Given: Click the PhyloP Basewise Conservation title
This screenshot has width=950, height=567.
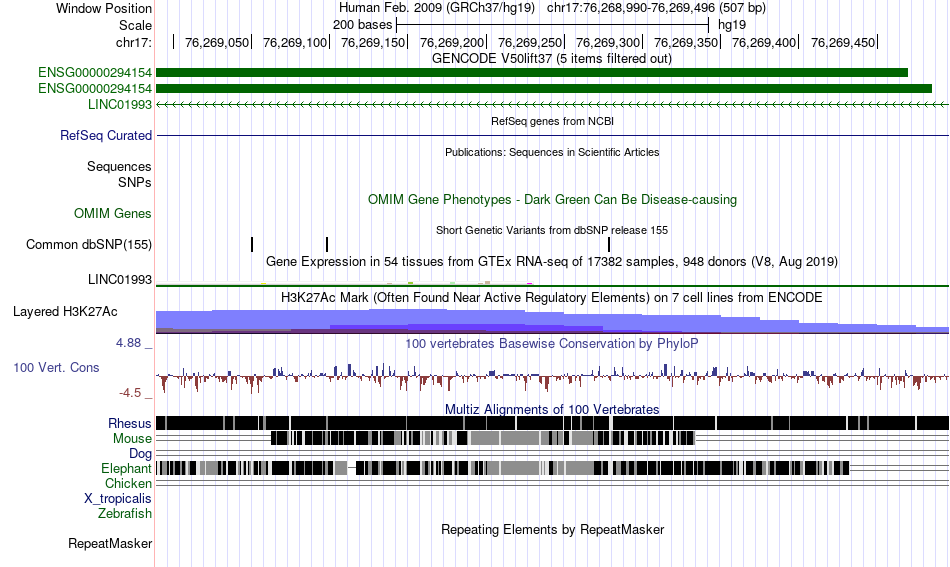Looking at the screenshot, I should (x=552, y=343).
